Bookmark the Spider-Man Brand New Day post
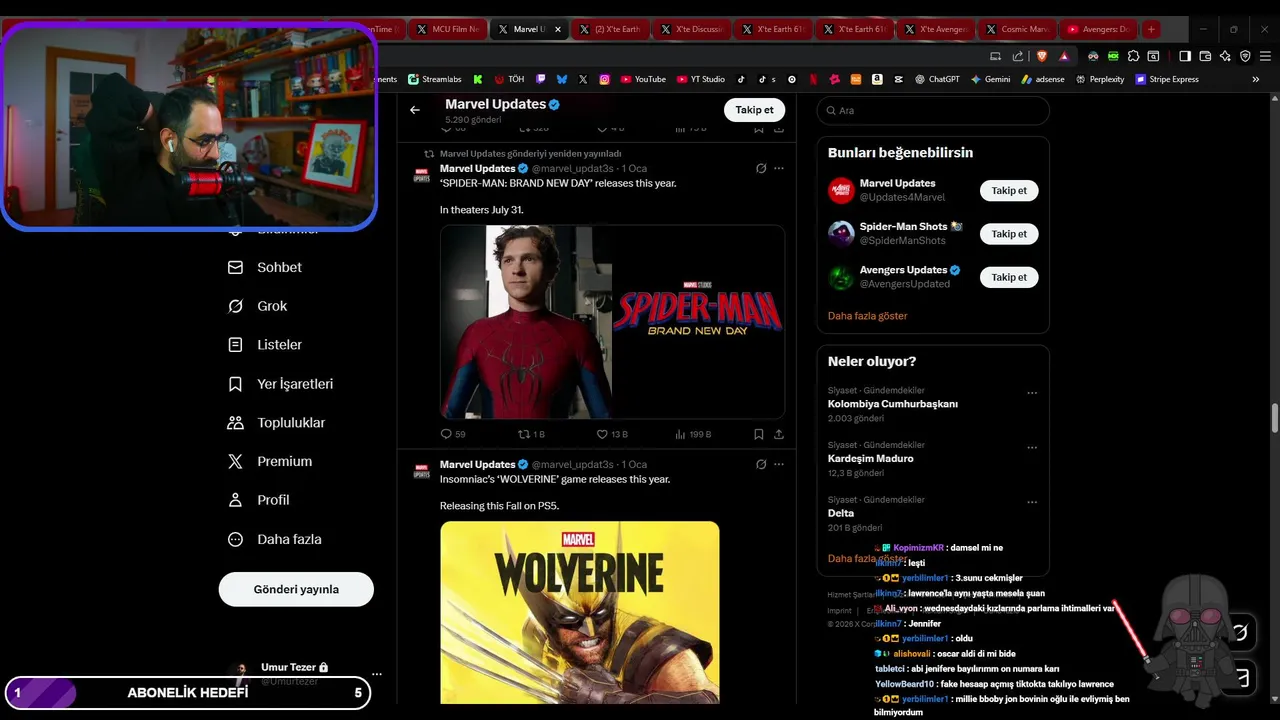1280x720 pixels. tap(759, 434)
